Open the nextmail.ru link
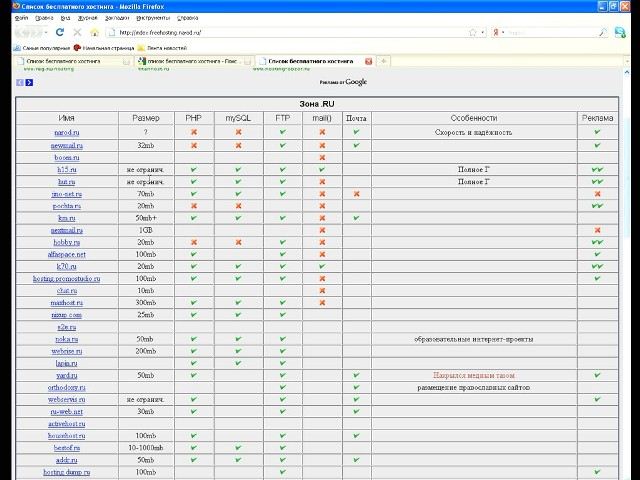This screenshot has width=640, height=480. 67,231
